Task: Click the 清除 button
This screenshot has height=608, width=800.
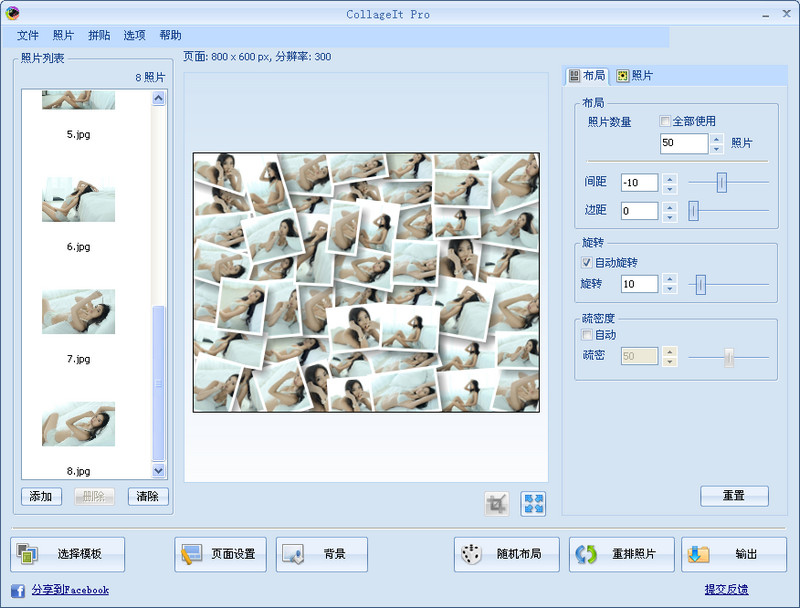Action: (x=148, y=496)
